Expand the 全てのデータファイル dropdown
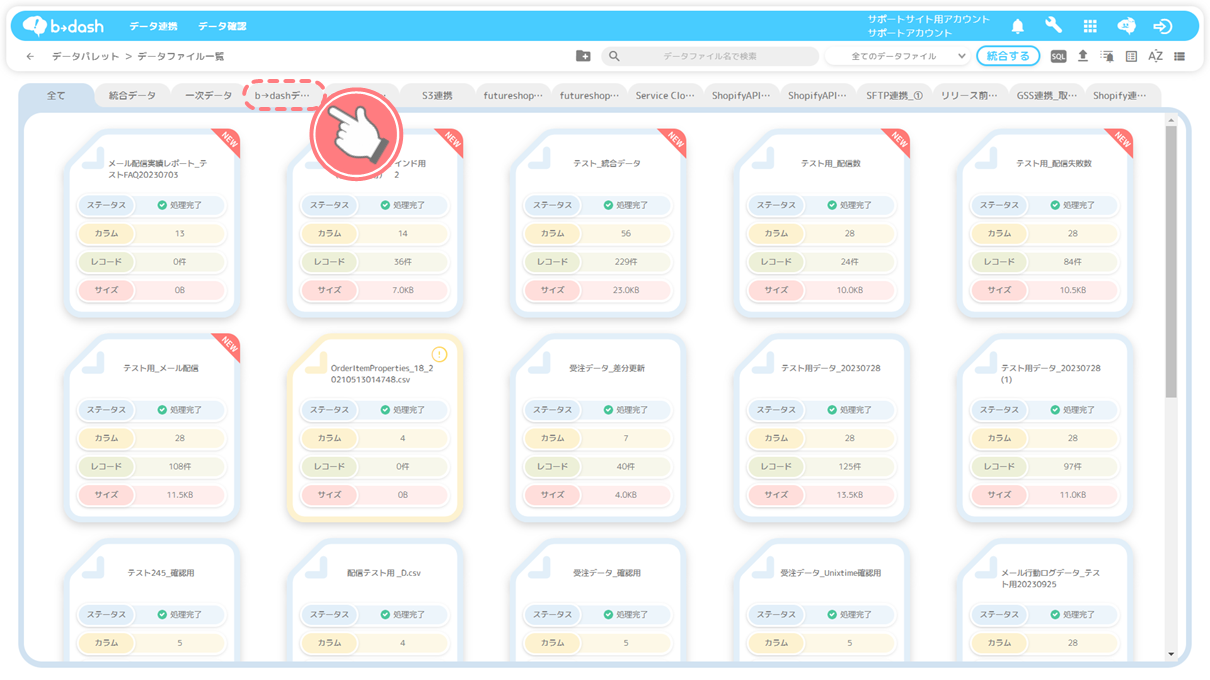Viewport: 1210px width, 680px height. pos(897,57)
